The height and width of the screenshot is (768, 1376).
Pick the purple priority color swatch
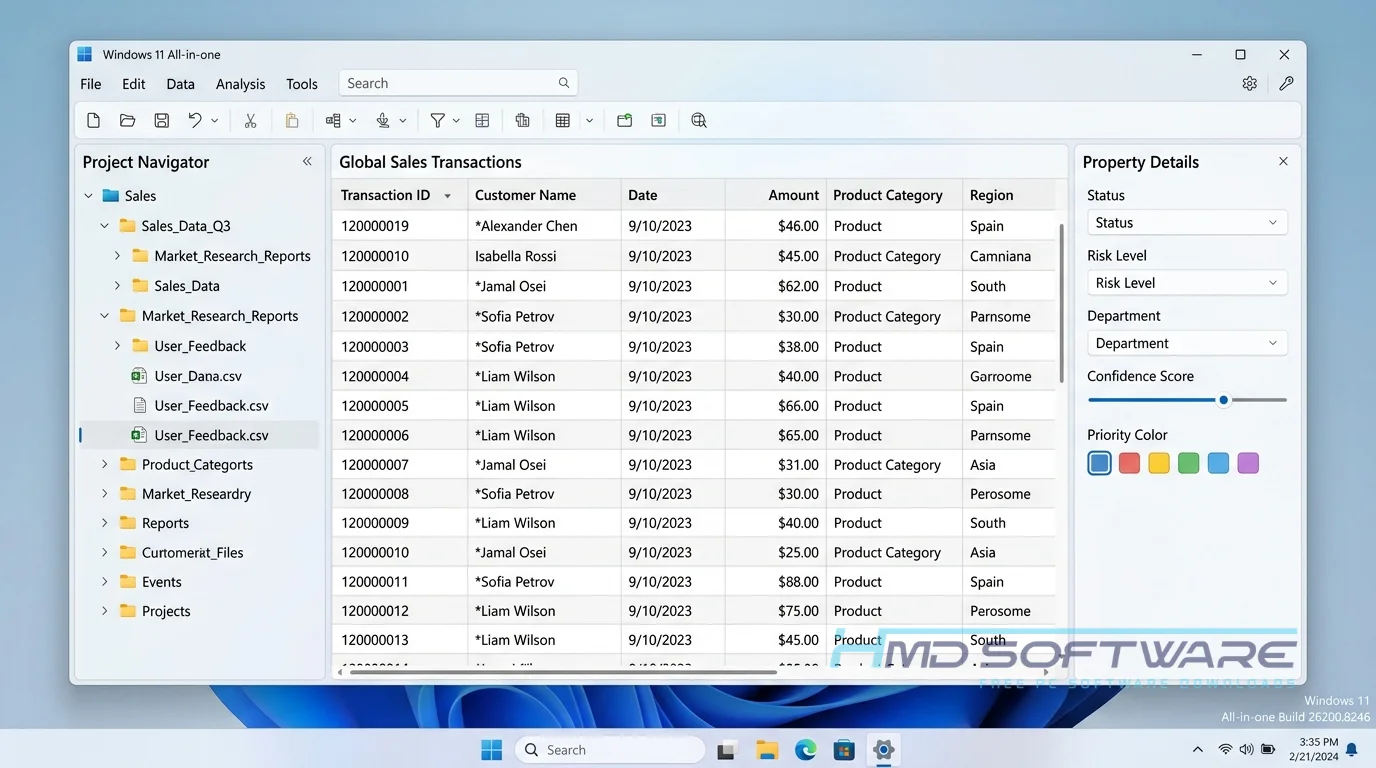[1248, 463]
